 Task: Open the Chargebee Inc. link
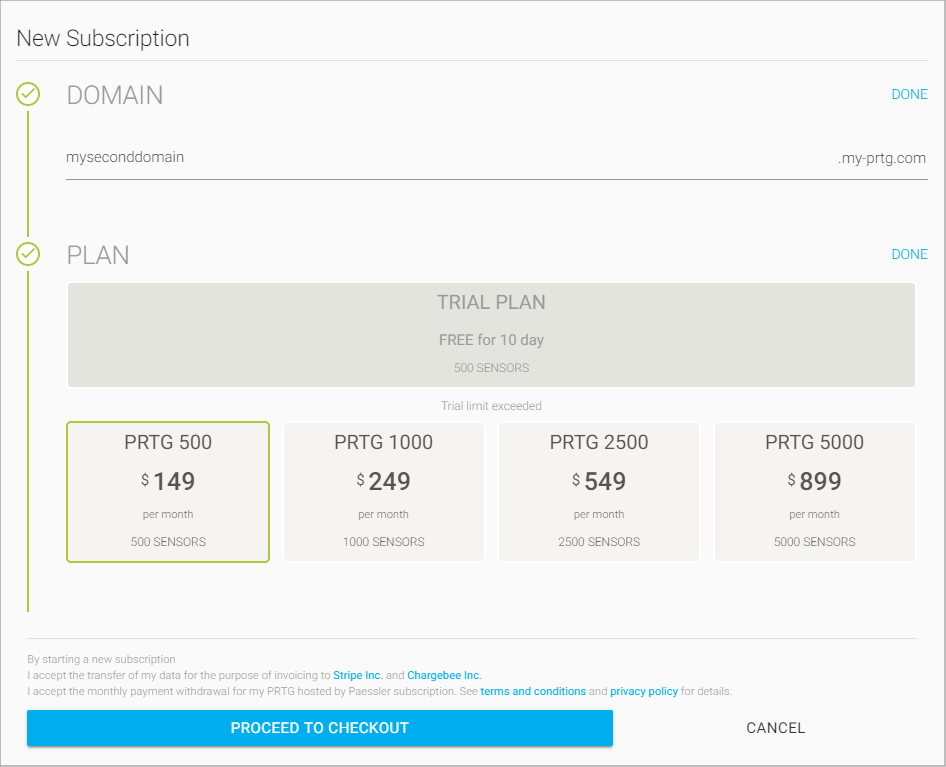(x=444, y=675)
